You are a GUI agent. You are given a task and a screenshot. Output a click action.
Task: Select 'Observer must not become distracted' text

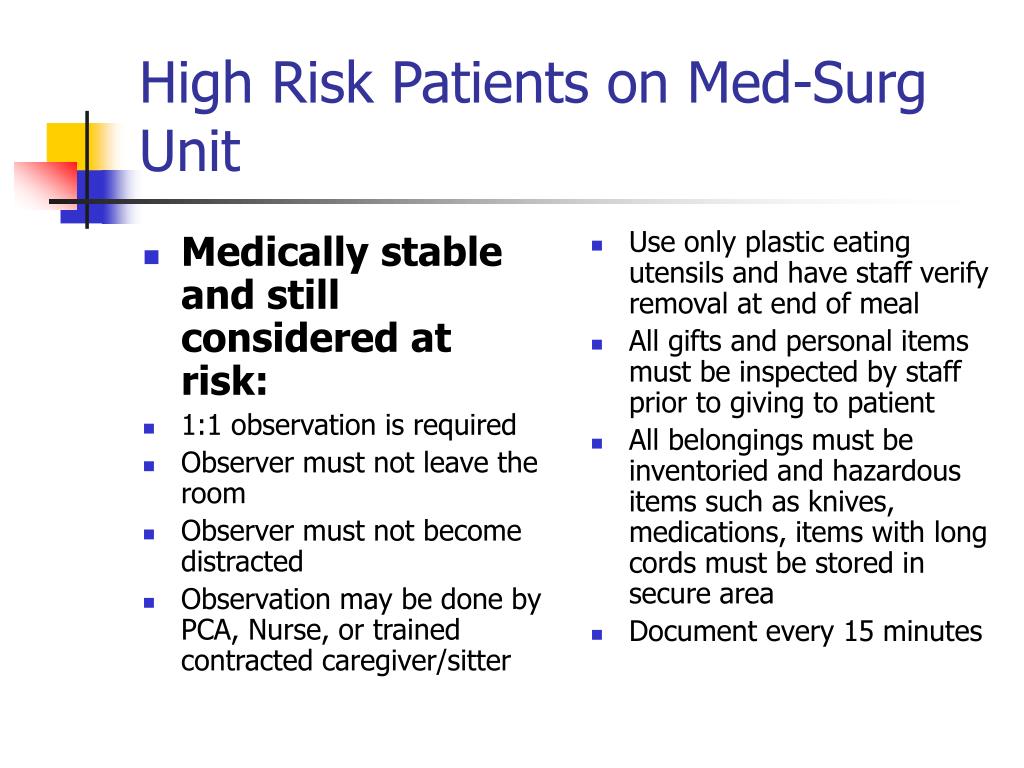[x=351, y=546]
